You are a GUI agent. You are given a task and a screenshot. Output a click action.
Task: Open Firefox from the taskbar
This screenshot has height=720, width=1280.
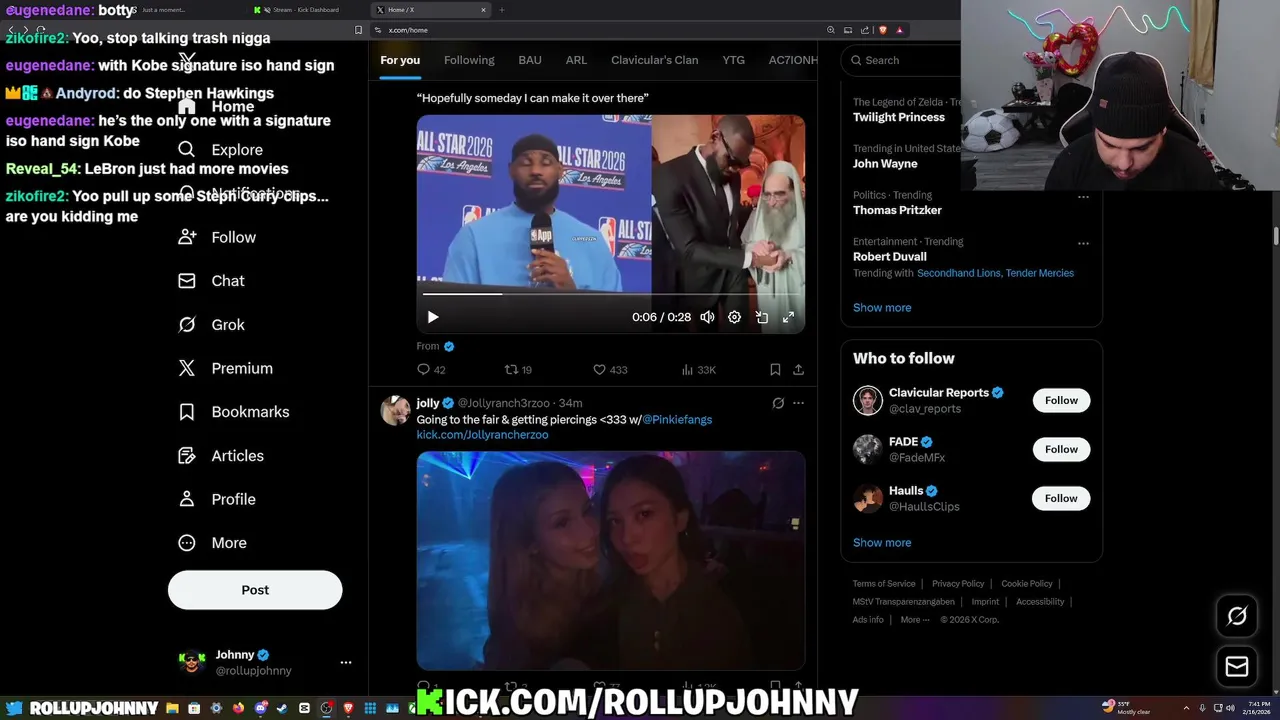point(238,708)
